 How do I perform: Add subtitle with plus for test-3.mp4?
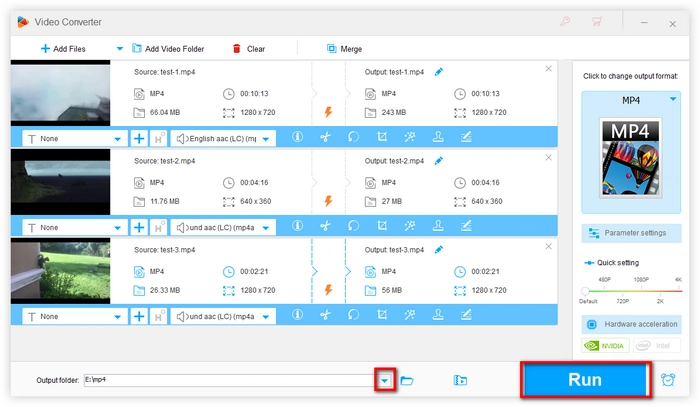point(139,316)
